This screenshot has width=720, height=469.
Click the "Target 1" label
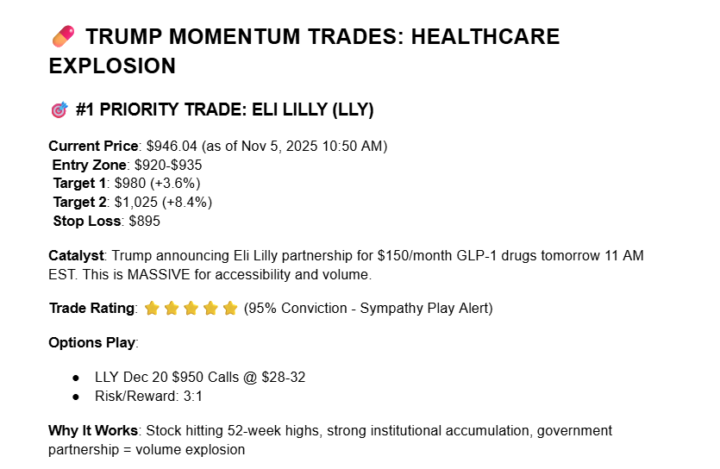(x=81, y=183)
